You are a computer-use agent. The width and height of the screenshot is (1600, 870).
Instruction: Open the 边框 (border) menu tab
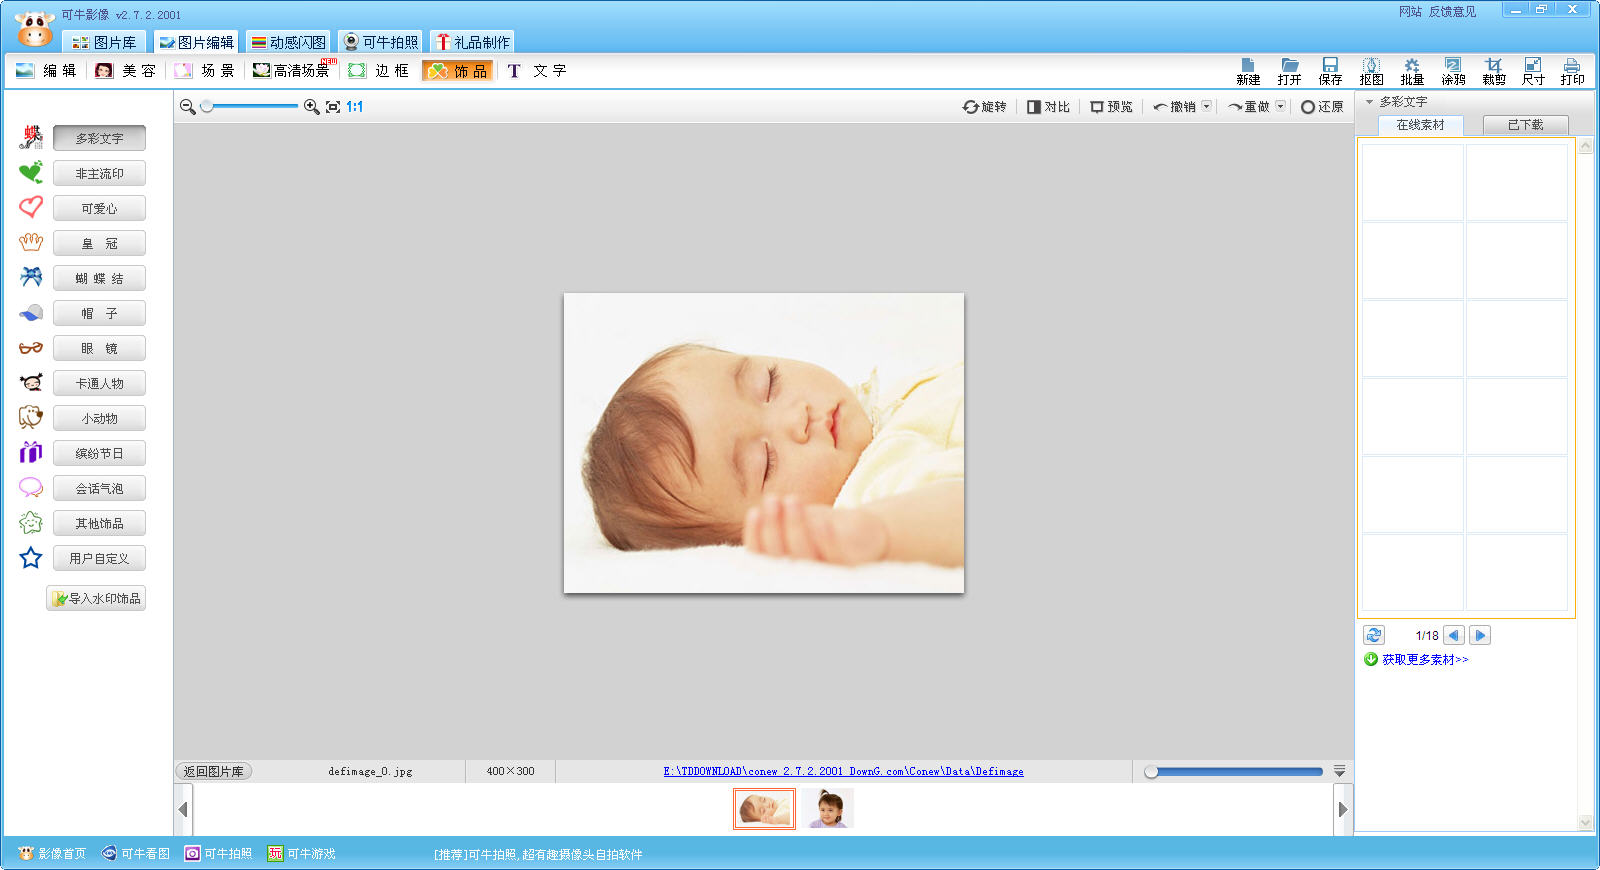379,71
